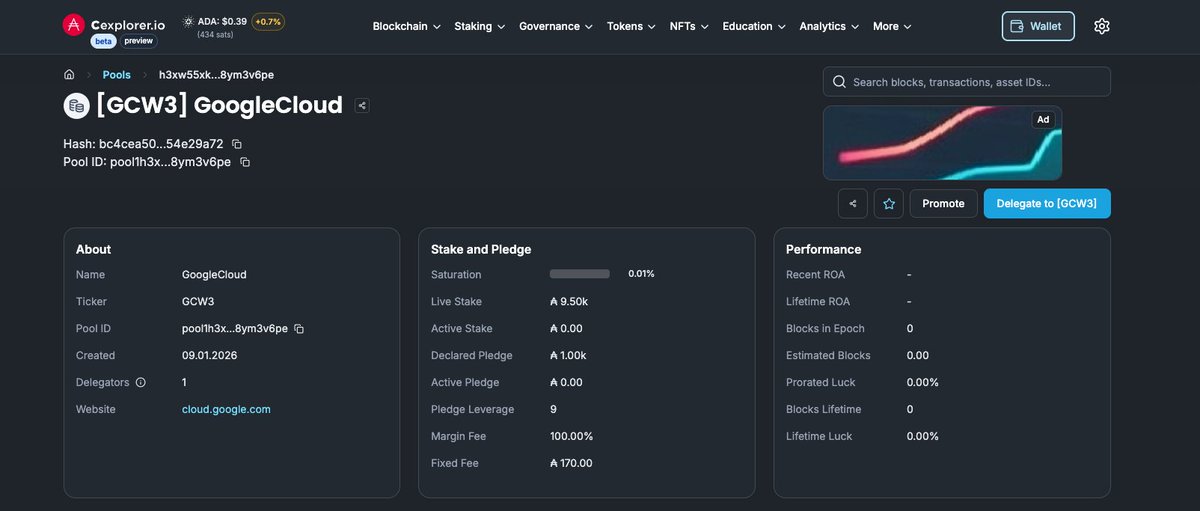Screen dimensions: 1200x511
Task: Open the Blockchain menu
Action: click(x=407, y=26)
